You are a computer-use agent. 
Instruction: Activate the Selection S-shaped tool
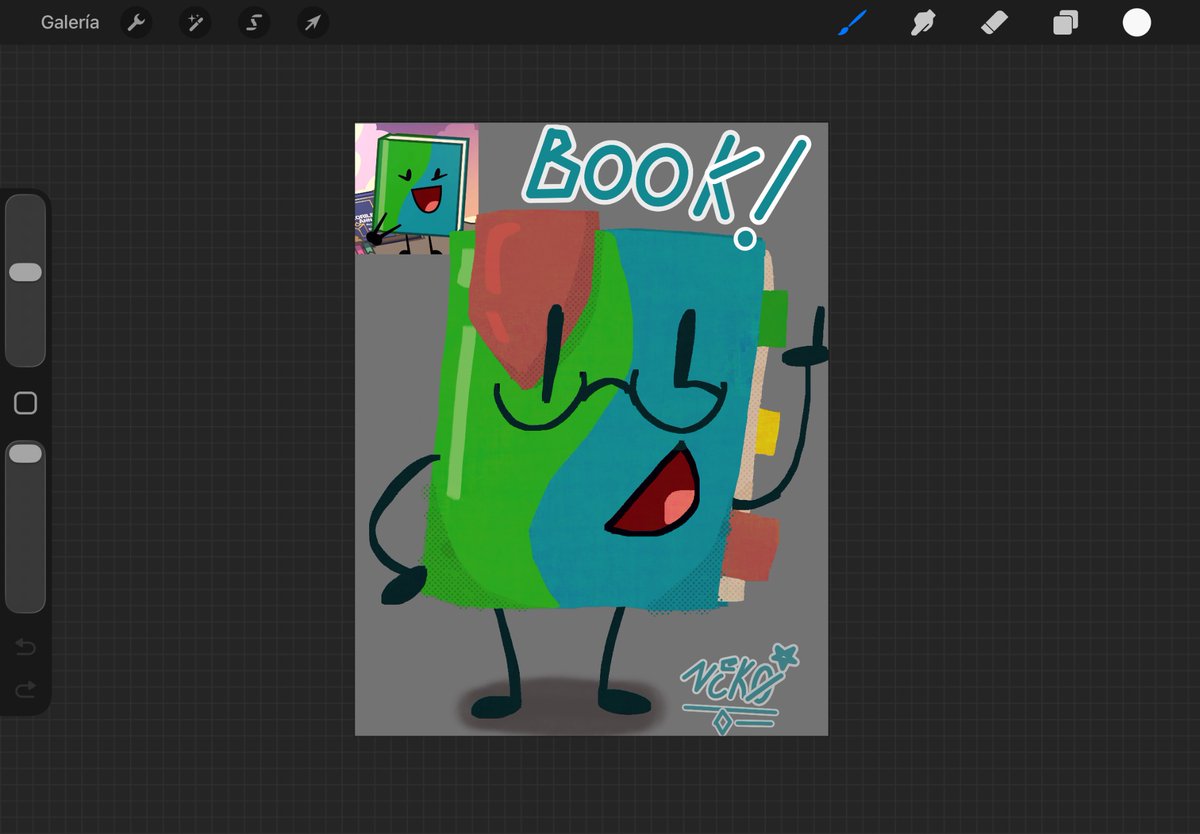254,23
